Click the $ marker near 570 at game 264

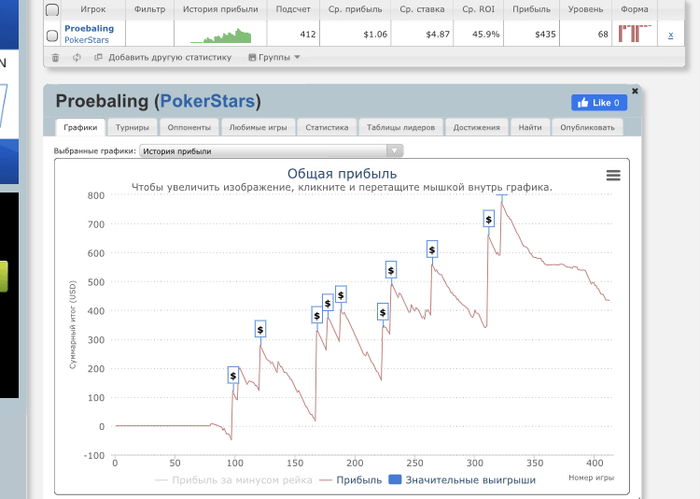[x=432, y=250]
